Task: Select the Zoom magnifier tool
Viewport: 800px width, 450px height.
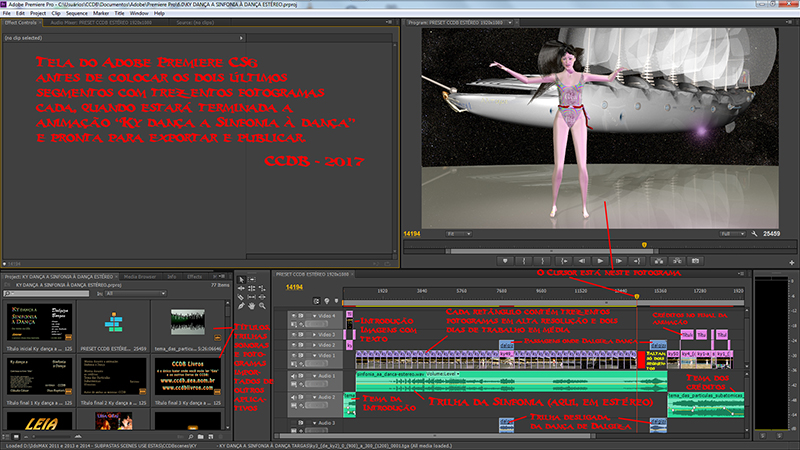Action: tap(262, 306)
